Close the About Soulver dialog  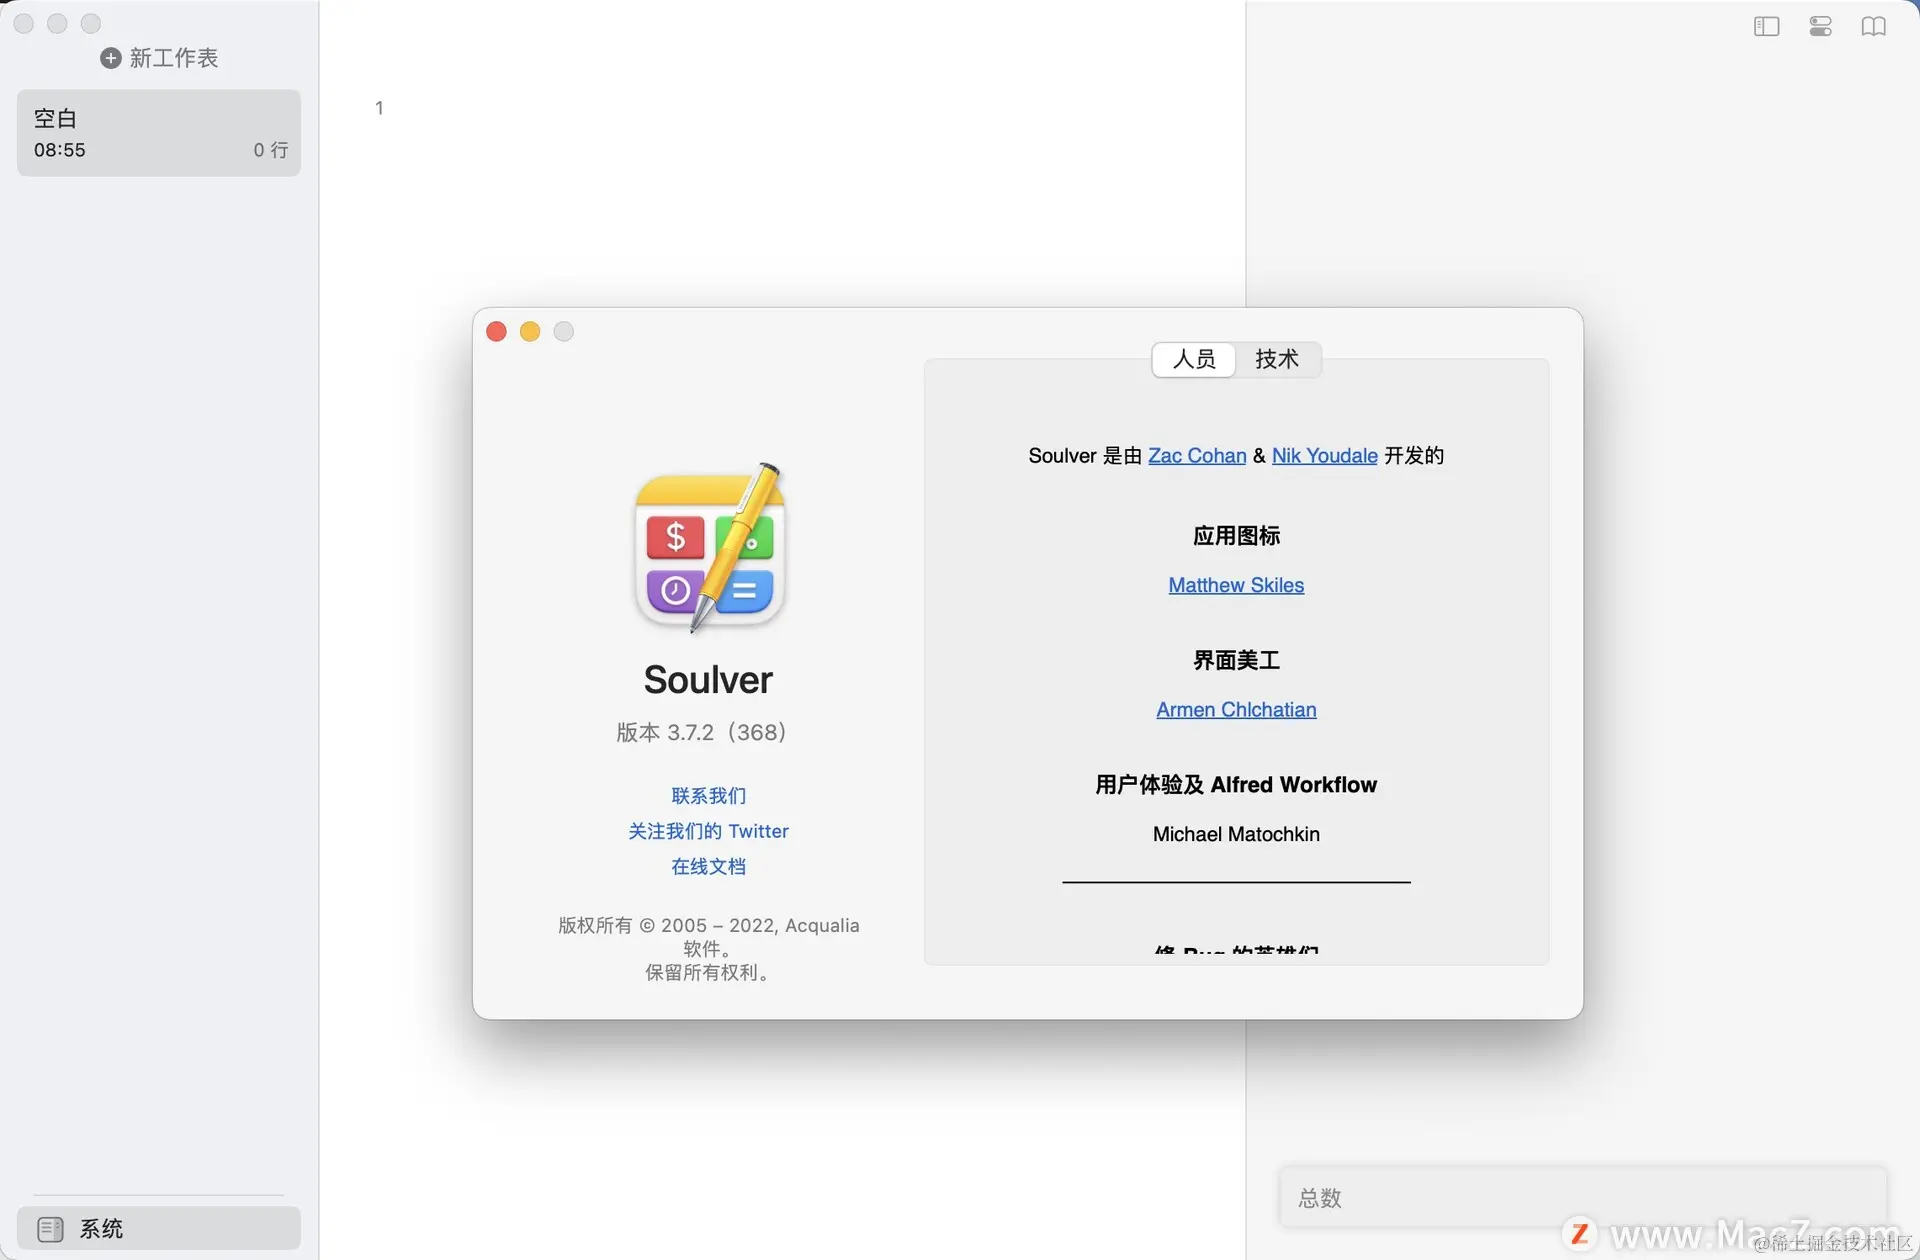[x=496, y=332]
